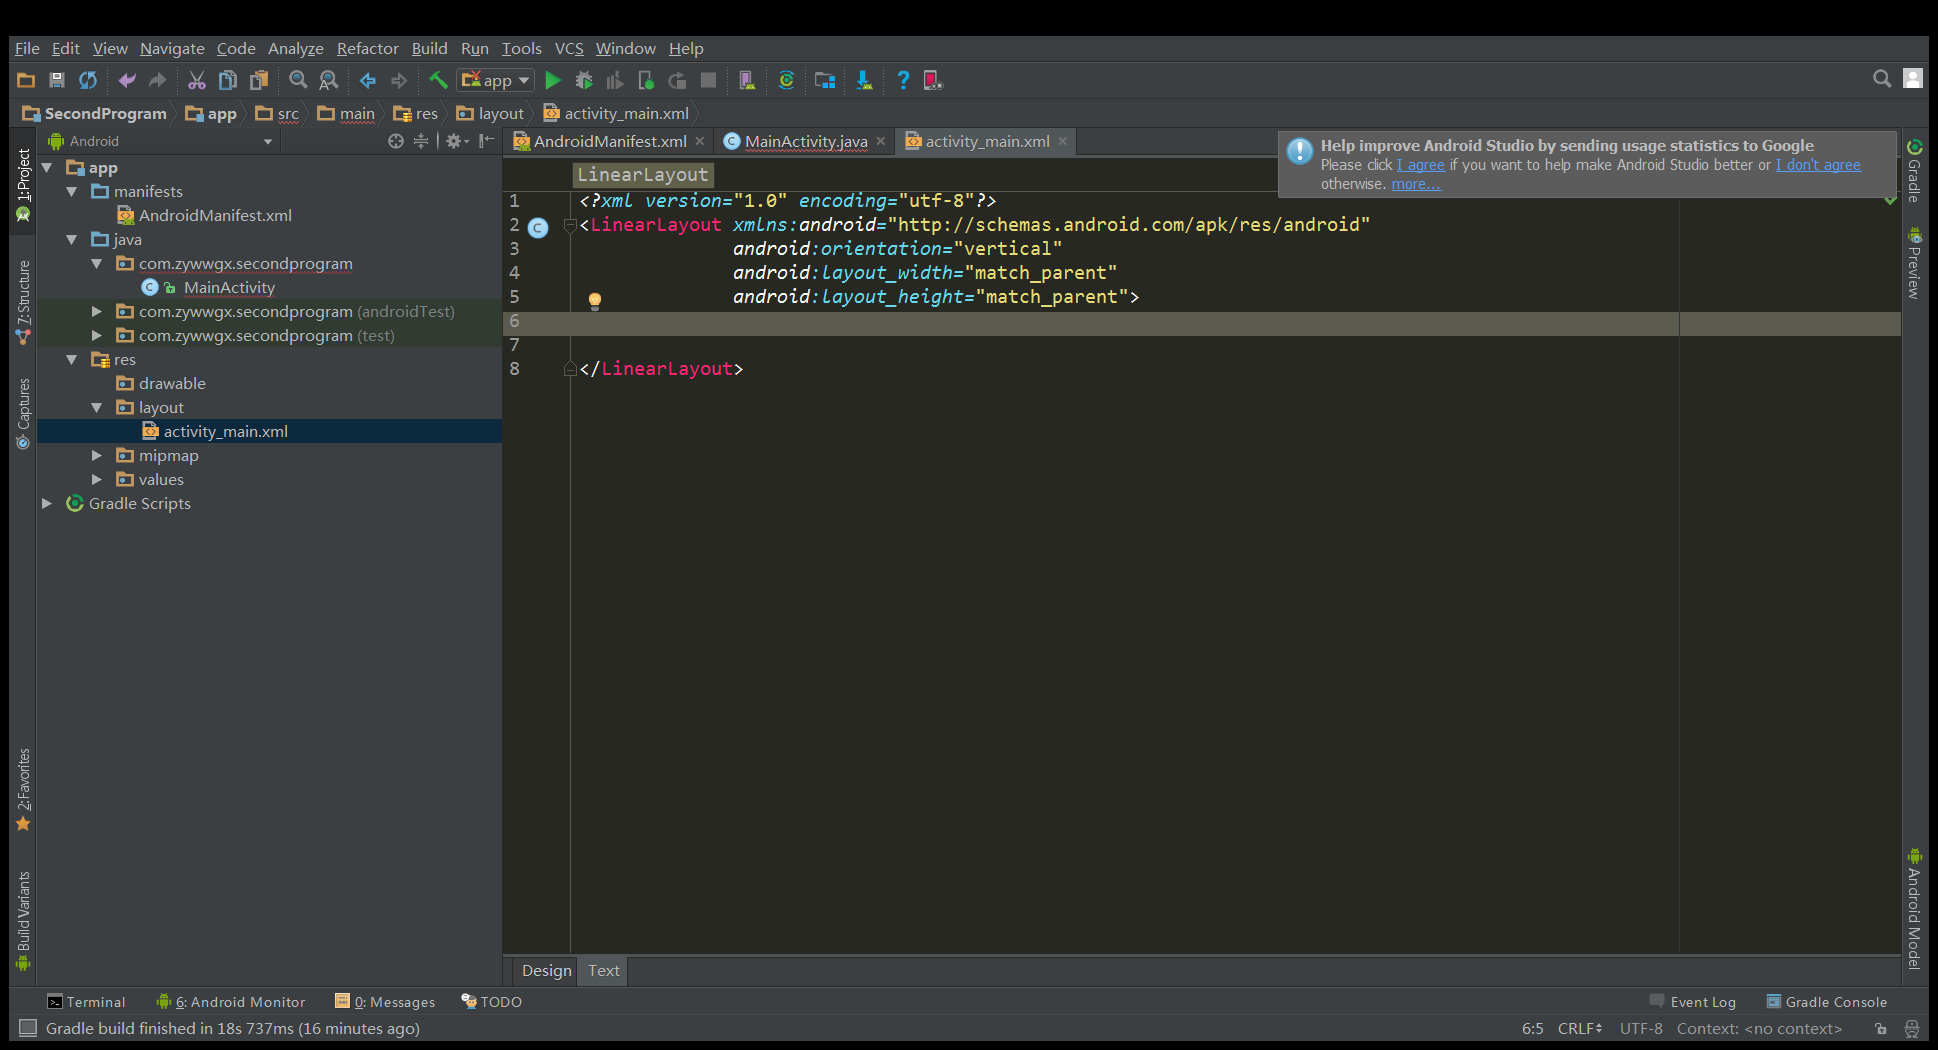Click the Sync Project with Gradle icon
Screen dimensions: 1938x1050
786,81
